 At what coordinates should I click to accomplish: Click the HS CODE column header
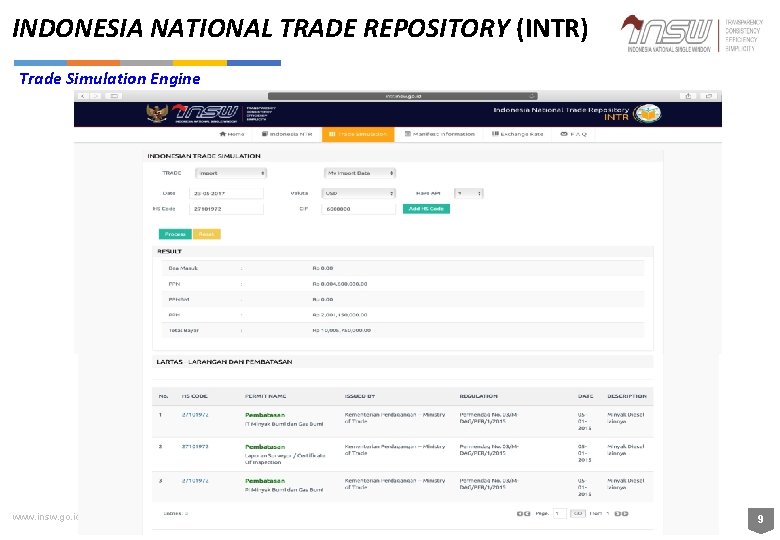[195, 396]
